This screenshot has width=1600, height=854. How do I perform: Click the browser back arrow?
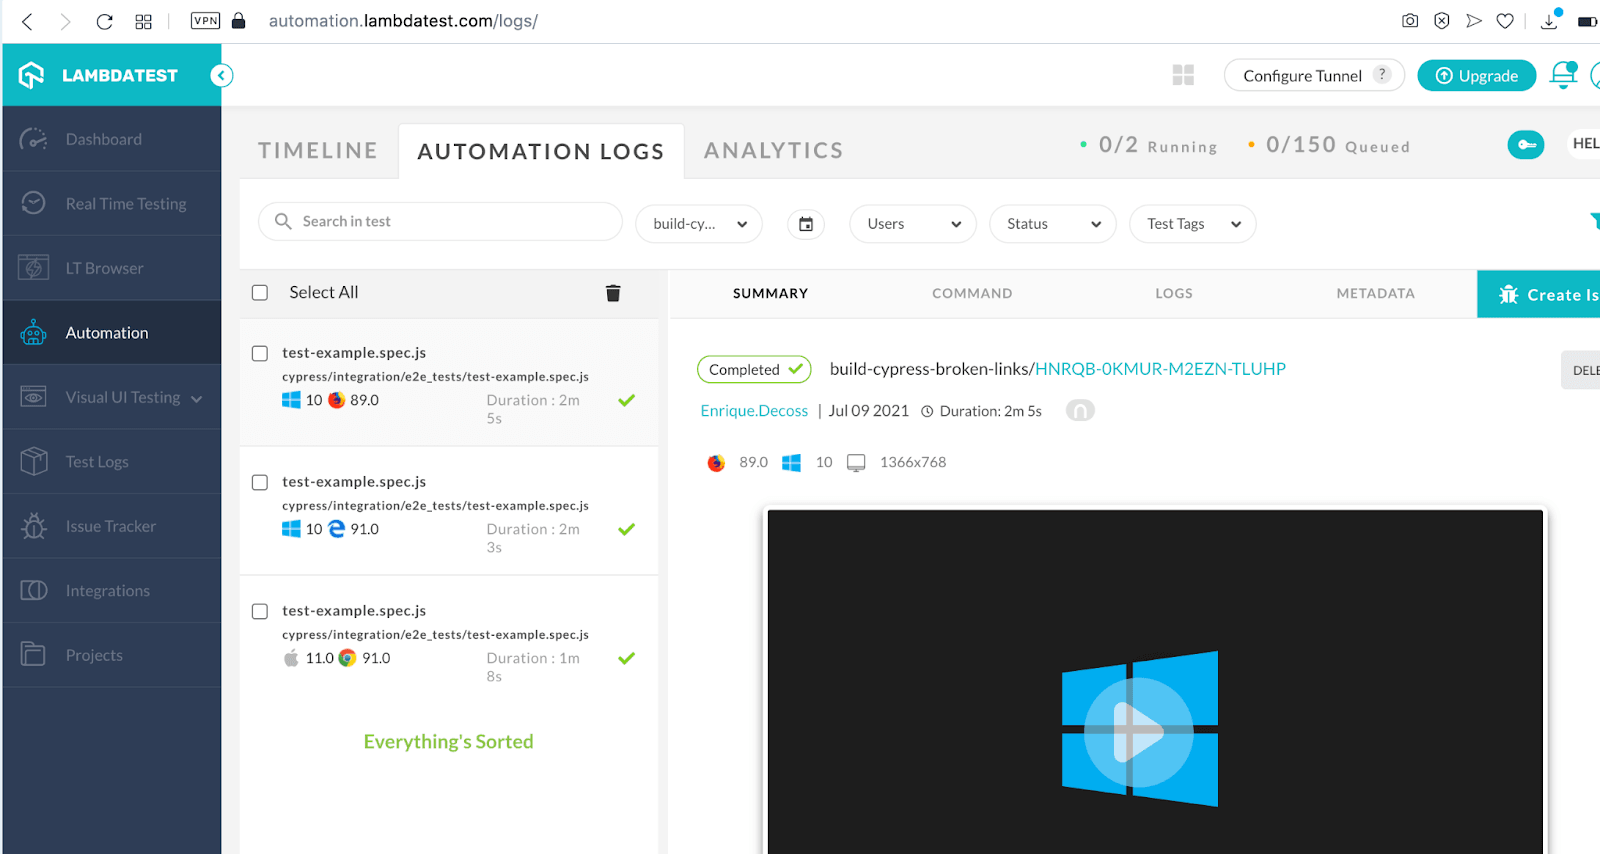(27, 21)
